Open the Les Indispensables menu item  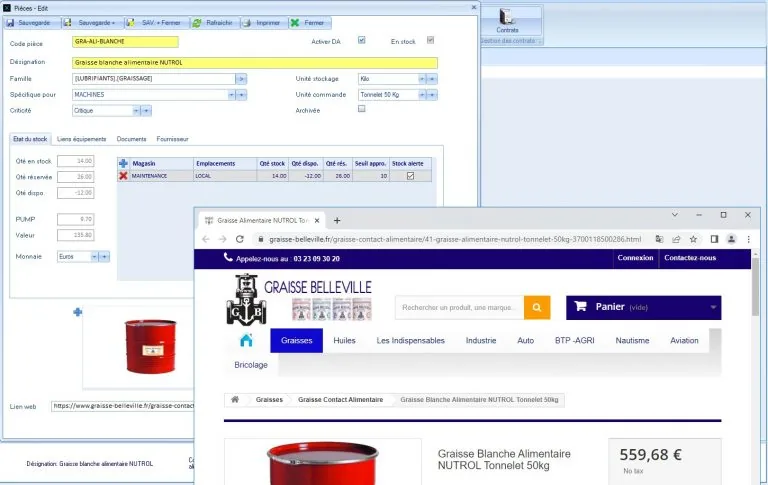coord(410,341)
